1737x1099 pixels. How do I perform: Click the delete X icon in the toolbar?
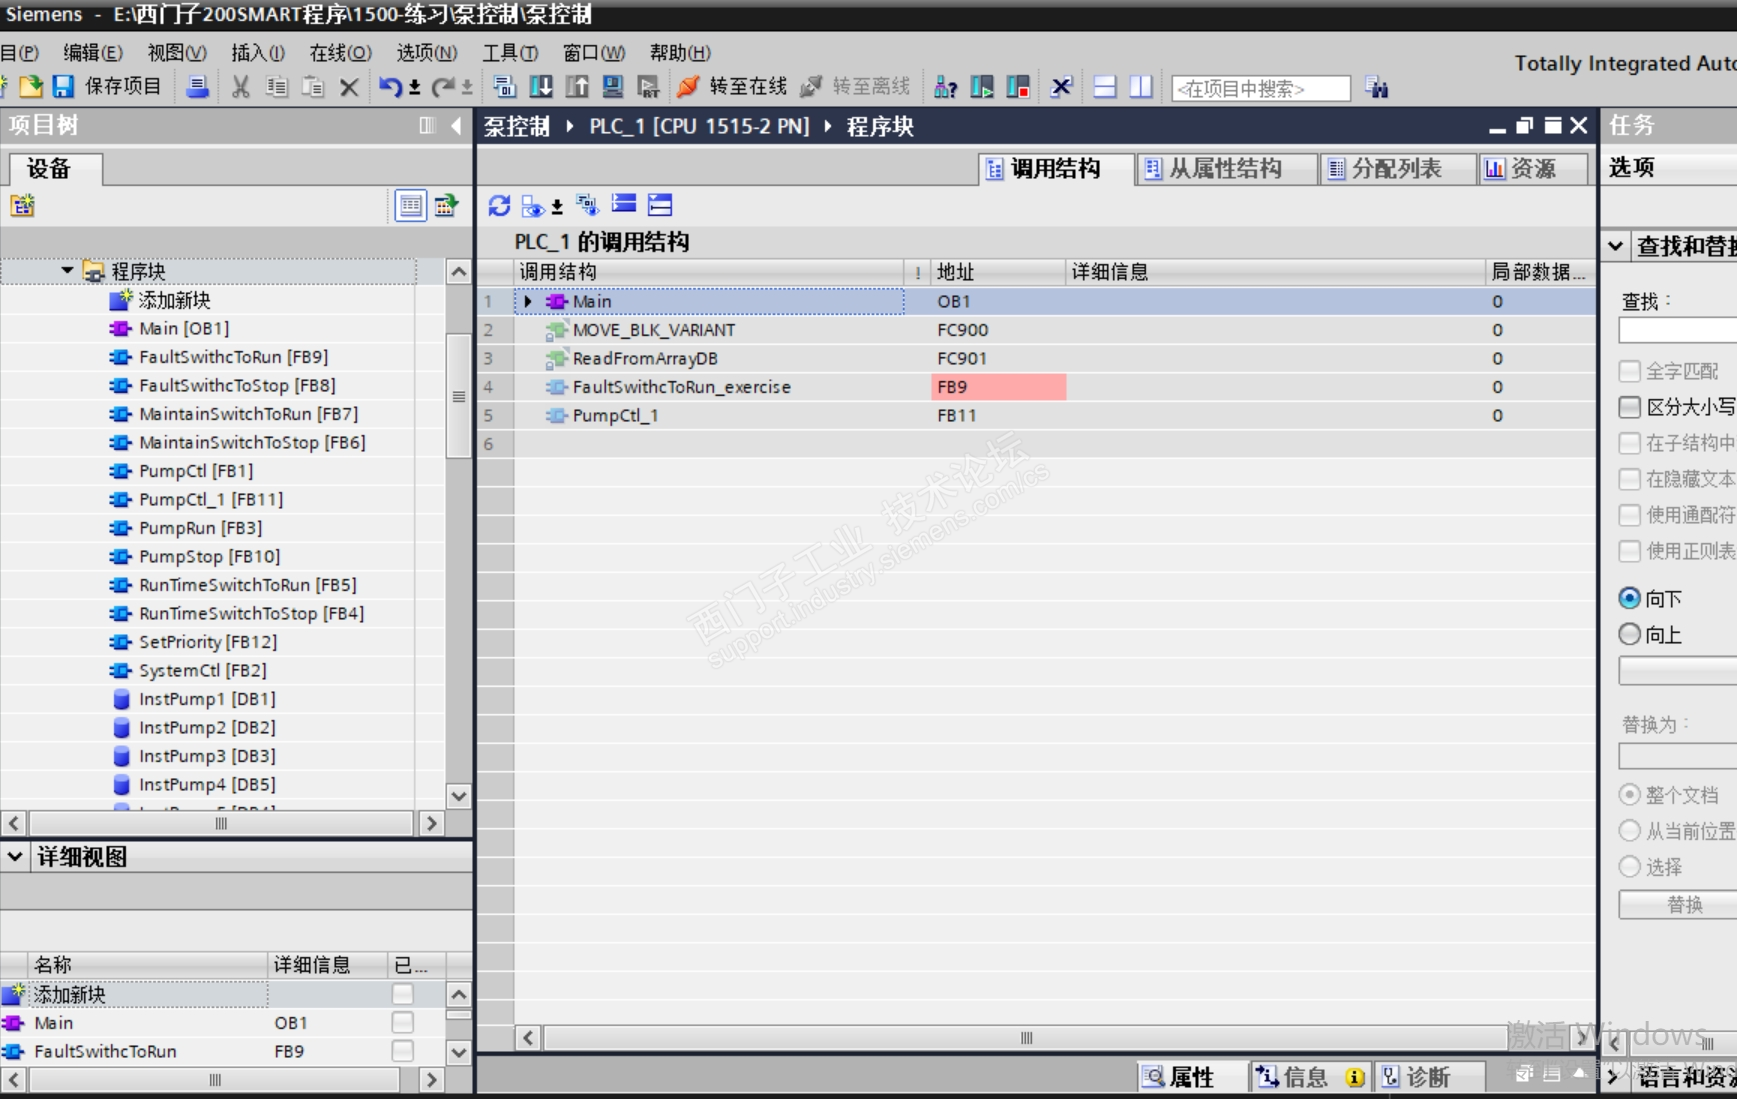(x=349, y=87)
